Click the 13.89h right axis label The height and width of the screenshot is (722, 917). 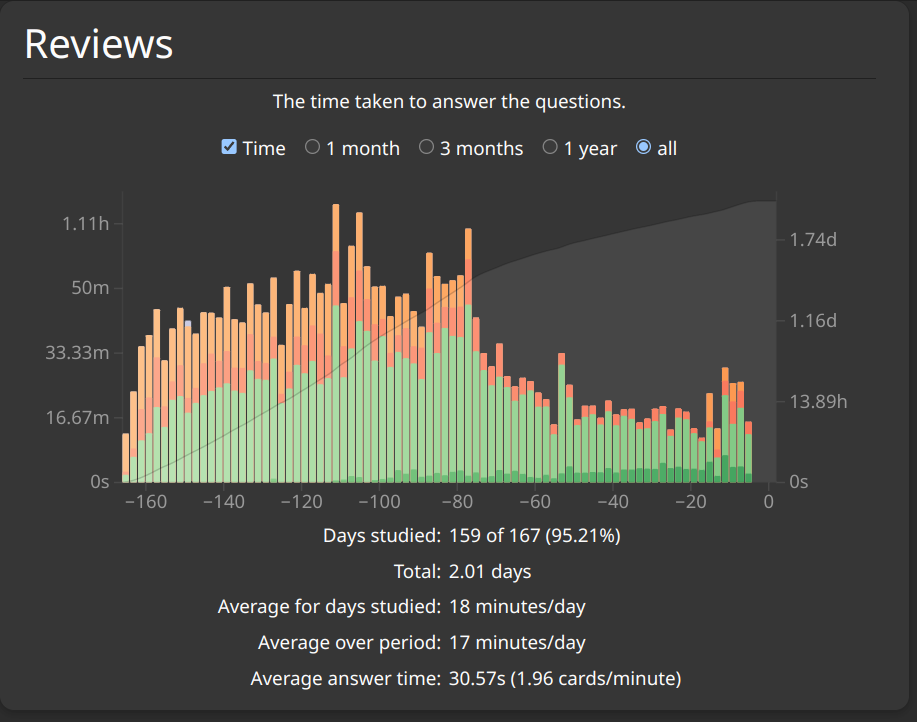click(x=818, y=402)
